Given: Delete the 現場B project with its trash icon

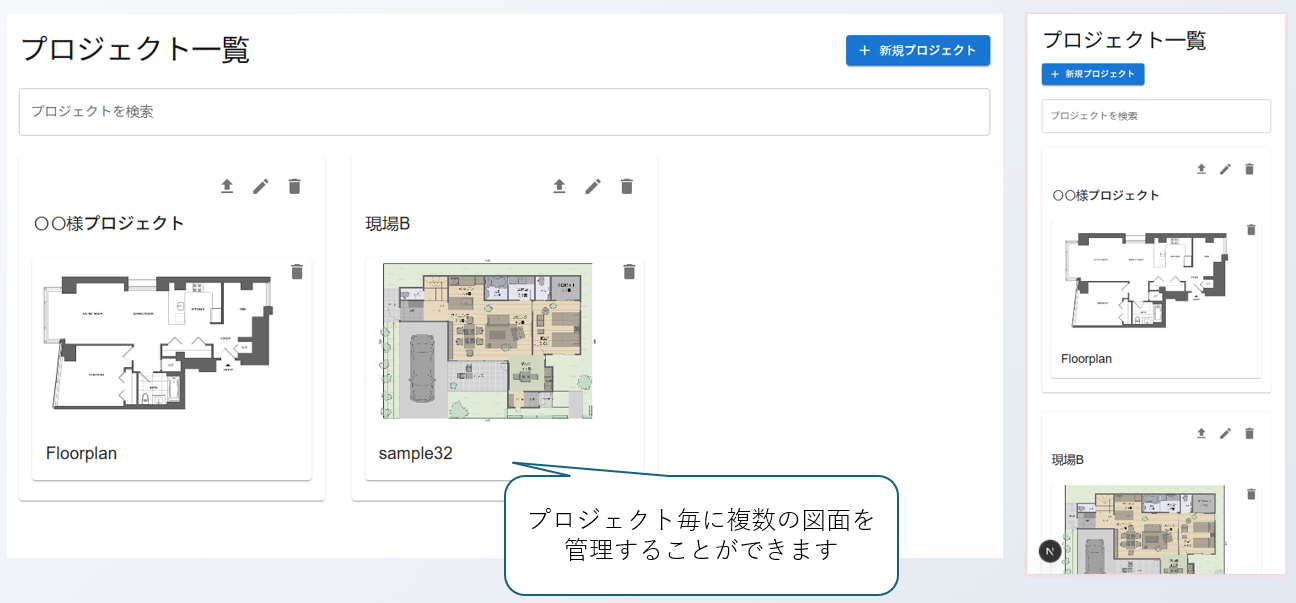Looking at the screenshot, I should click(627, 186).
